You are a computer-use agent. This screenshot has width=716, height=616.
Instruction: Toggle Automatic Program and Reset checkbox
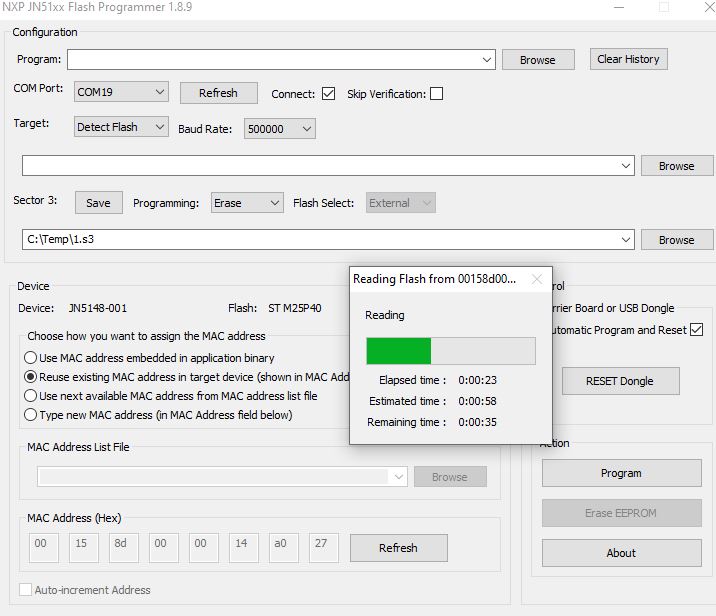696,330
